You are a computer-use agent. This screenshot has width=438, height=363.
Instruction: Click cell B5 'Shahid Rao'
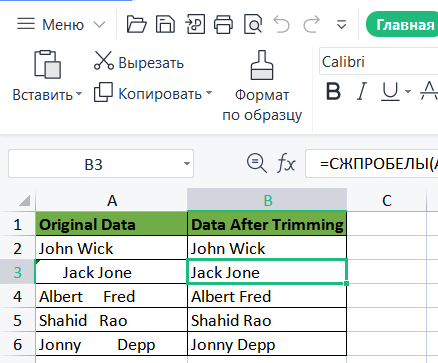267,320
